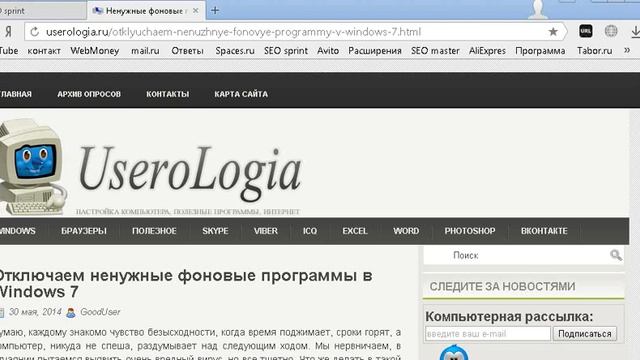Close the 'Ненужные фоновые' tab

[196, 11]
